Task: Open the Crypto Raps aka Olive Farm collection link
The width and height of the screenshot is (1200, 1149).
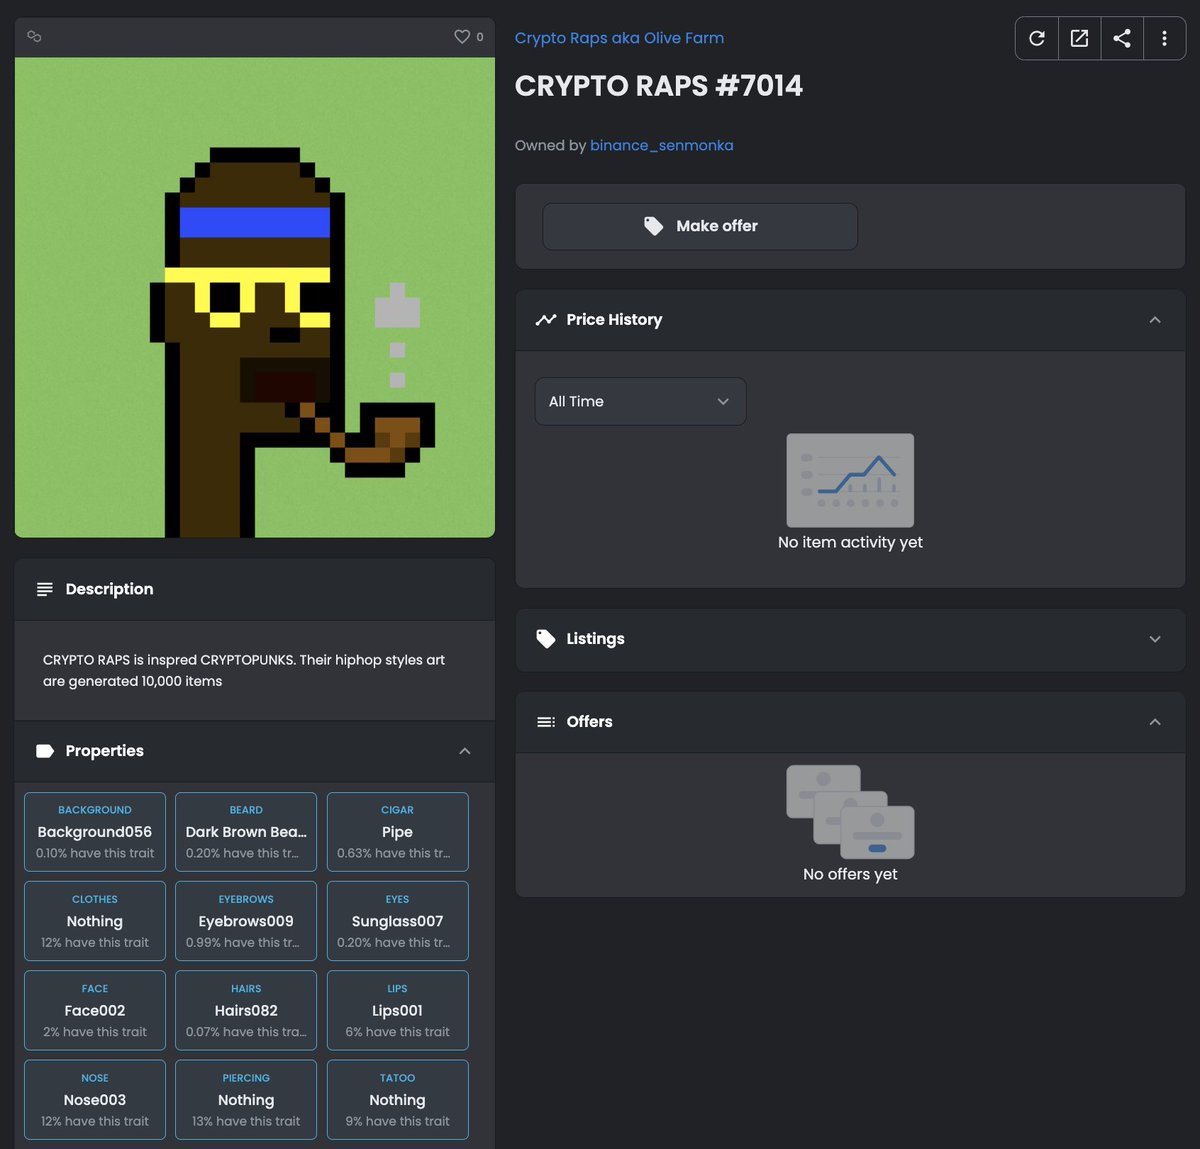Action: 619,38
